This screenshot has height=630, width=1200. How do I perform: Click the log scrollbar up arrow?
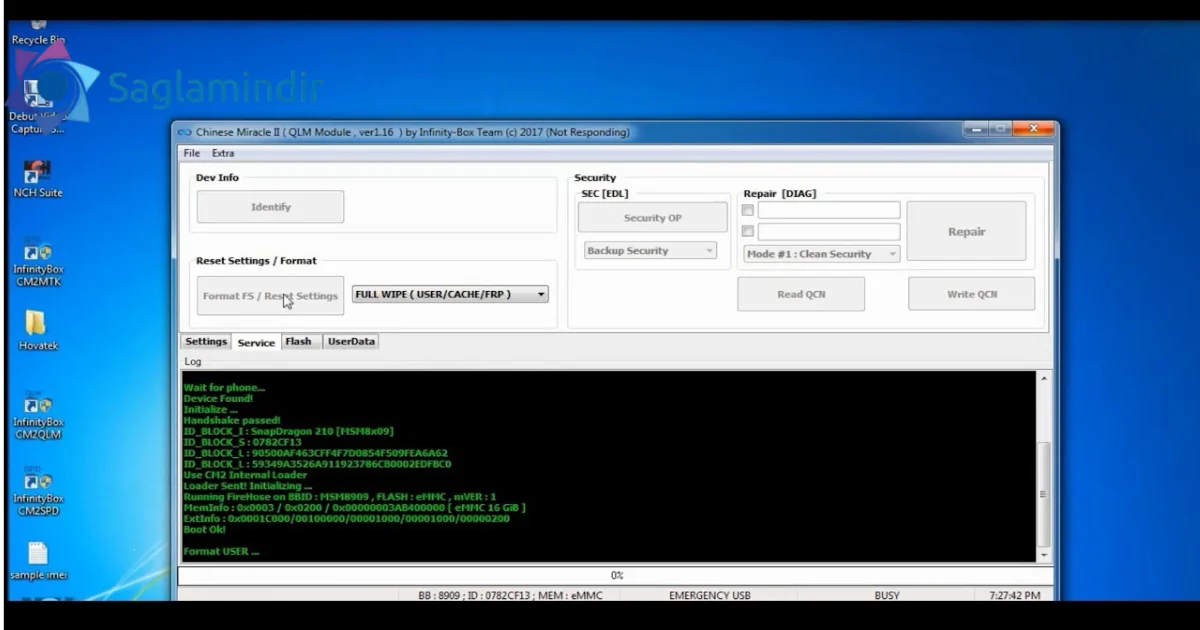[1045, 380]
